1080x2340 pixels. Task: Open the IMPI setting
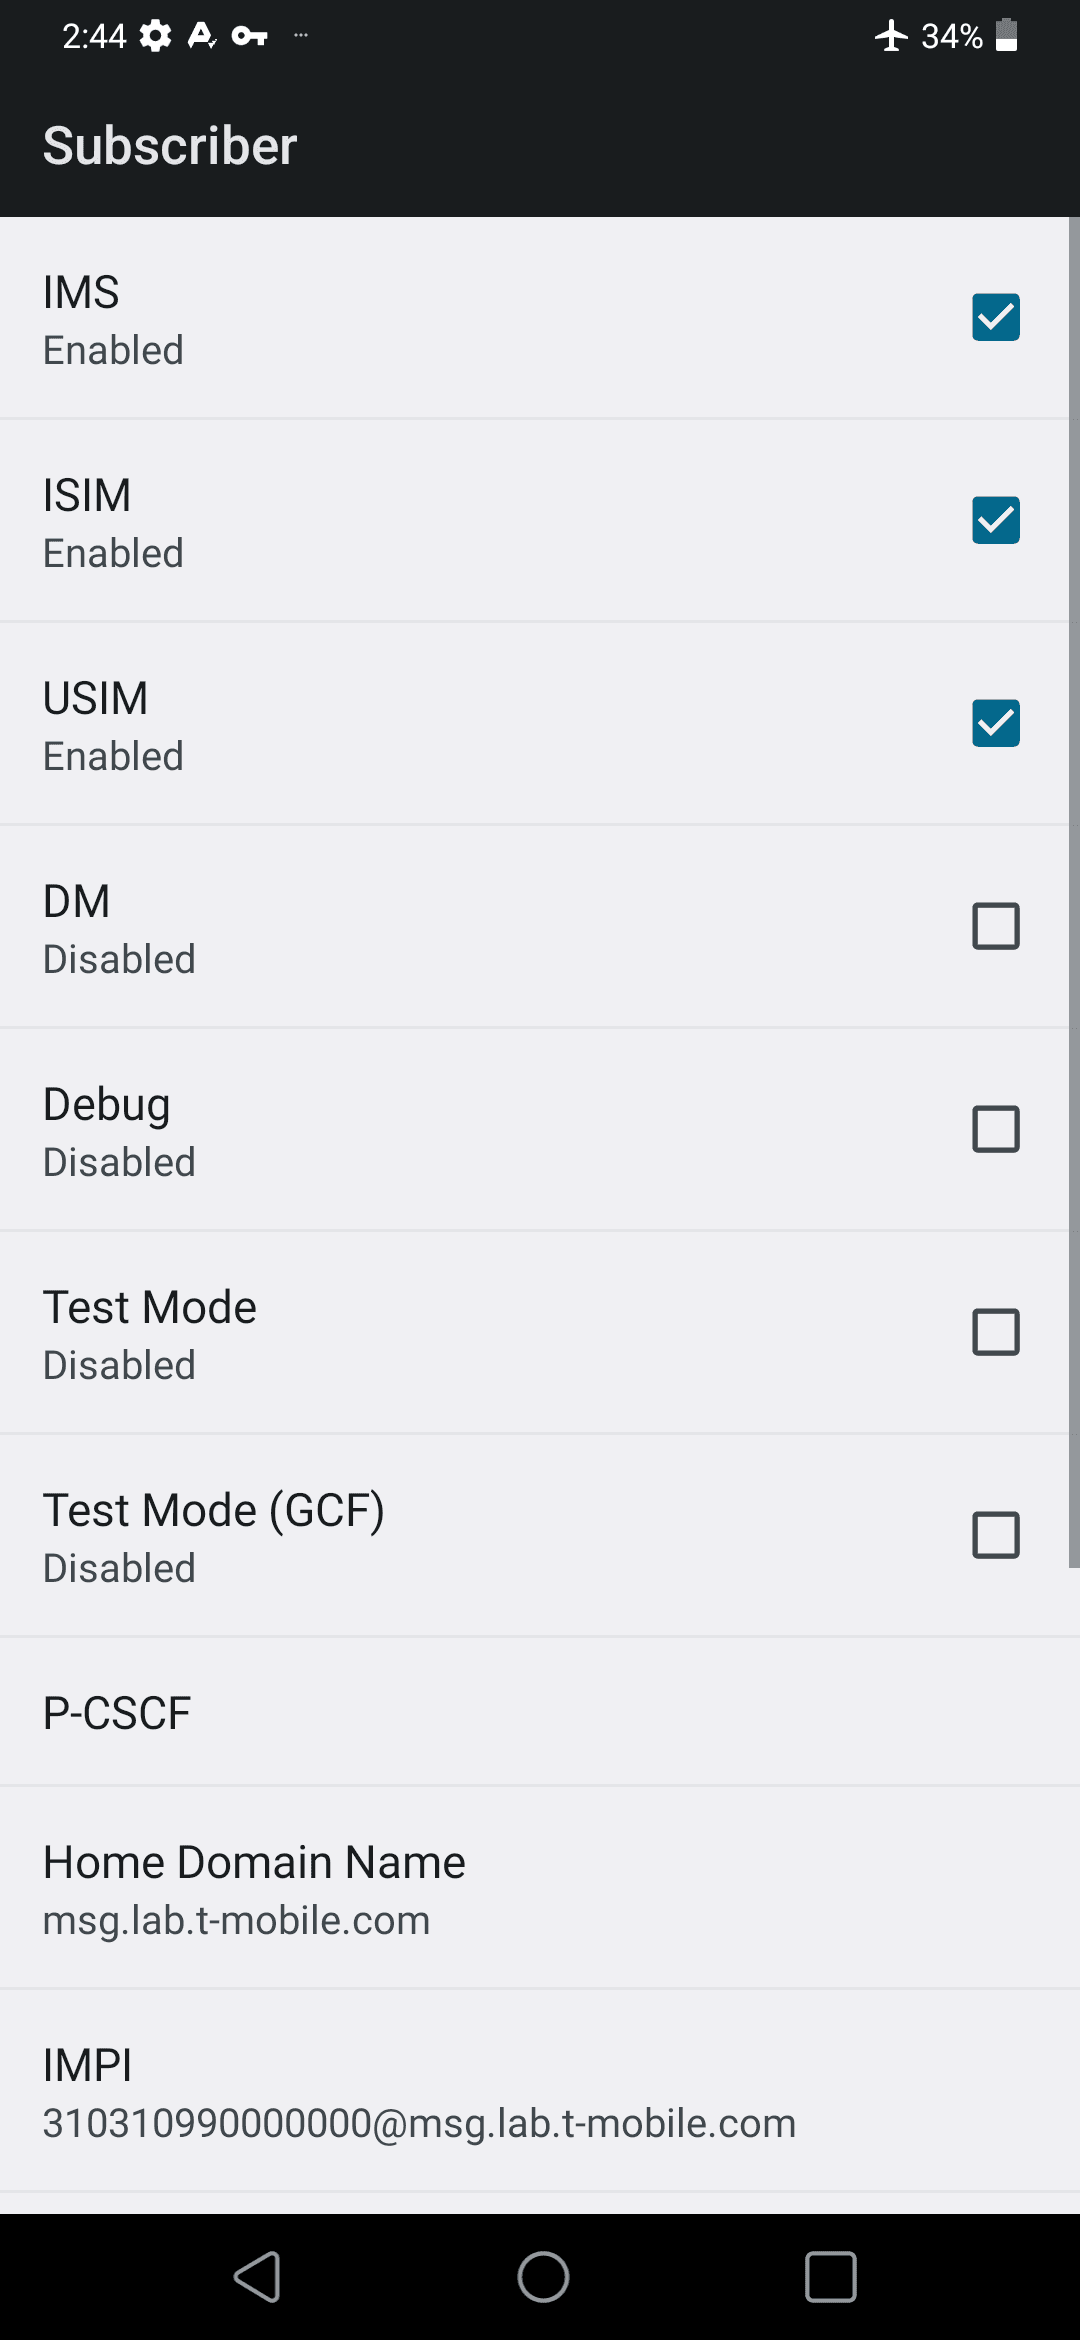540,2091
